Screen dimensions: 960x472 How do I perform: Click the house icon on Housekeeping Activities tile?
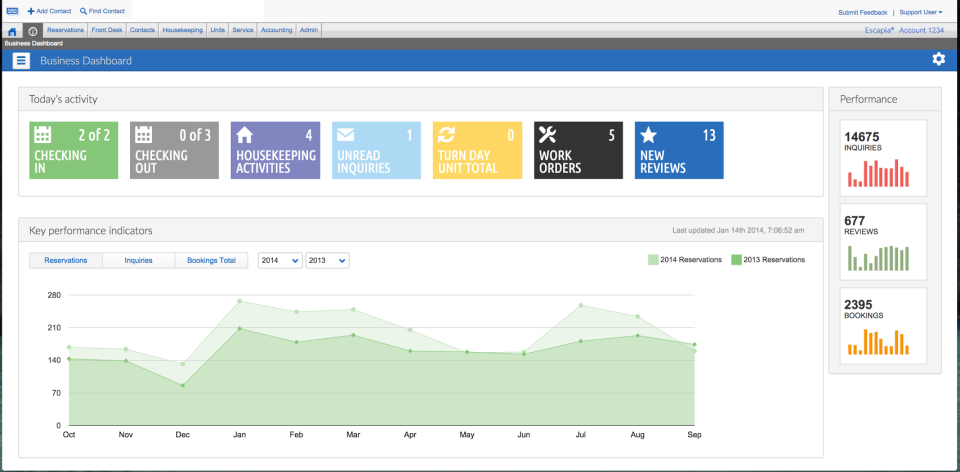tap(244, 134)
